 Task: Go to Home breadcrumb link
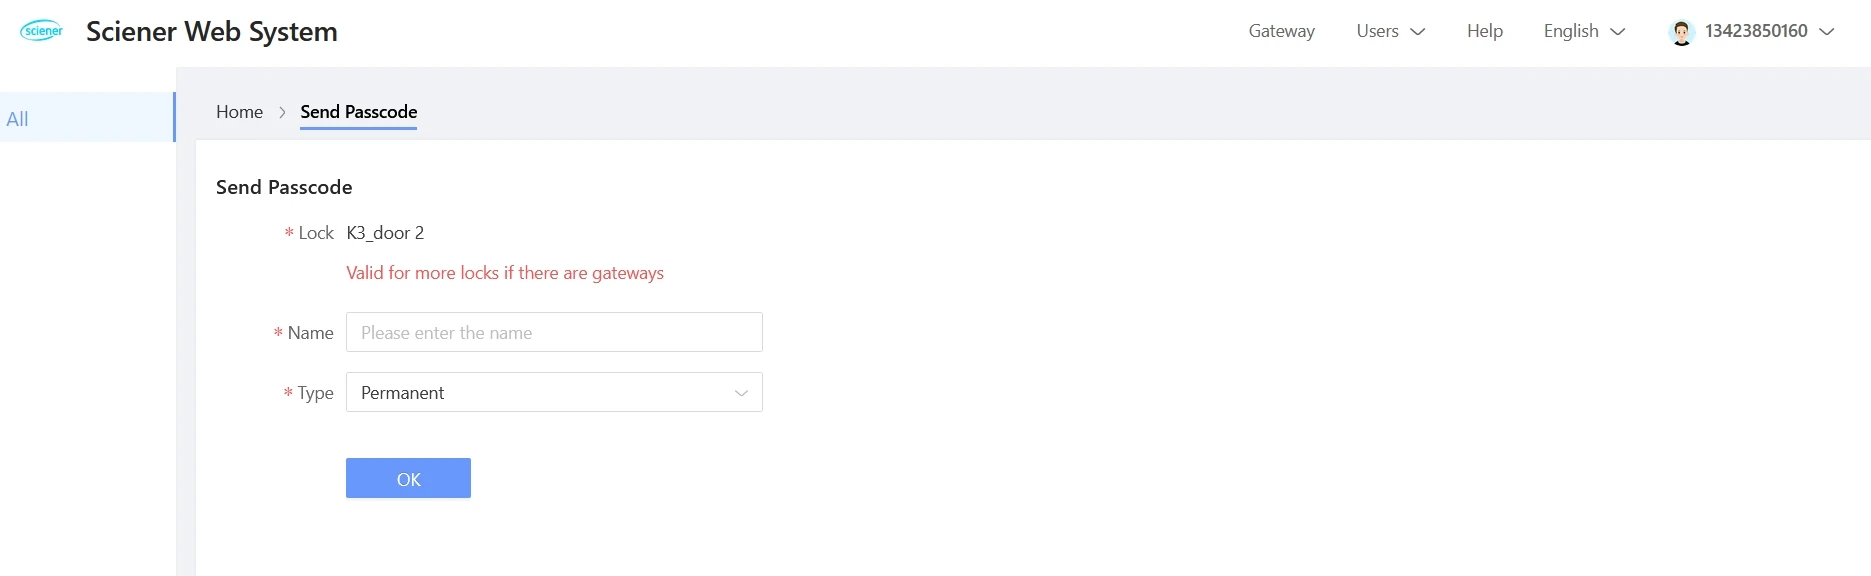click(x=239, y=112)
